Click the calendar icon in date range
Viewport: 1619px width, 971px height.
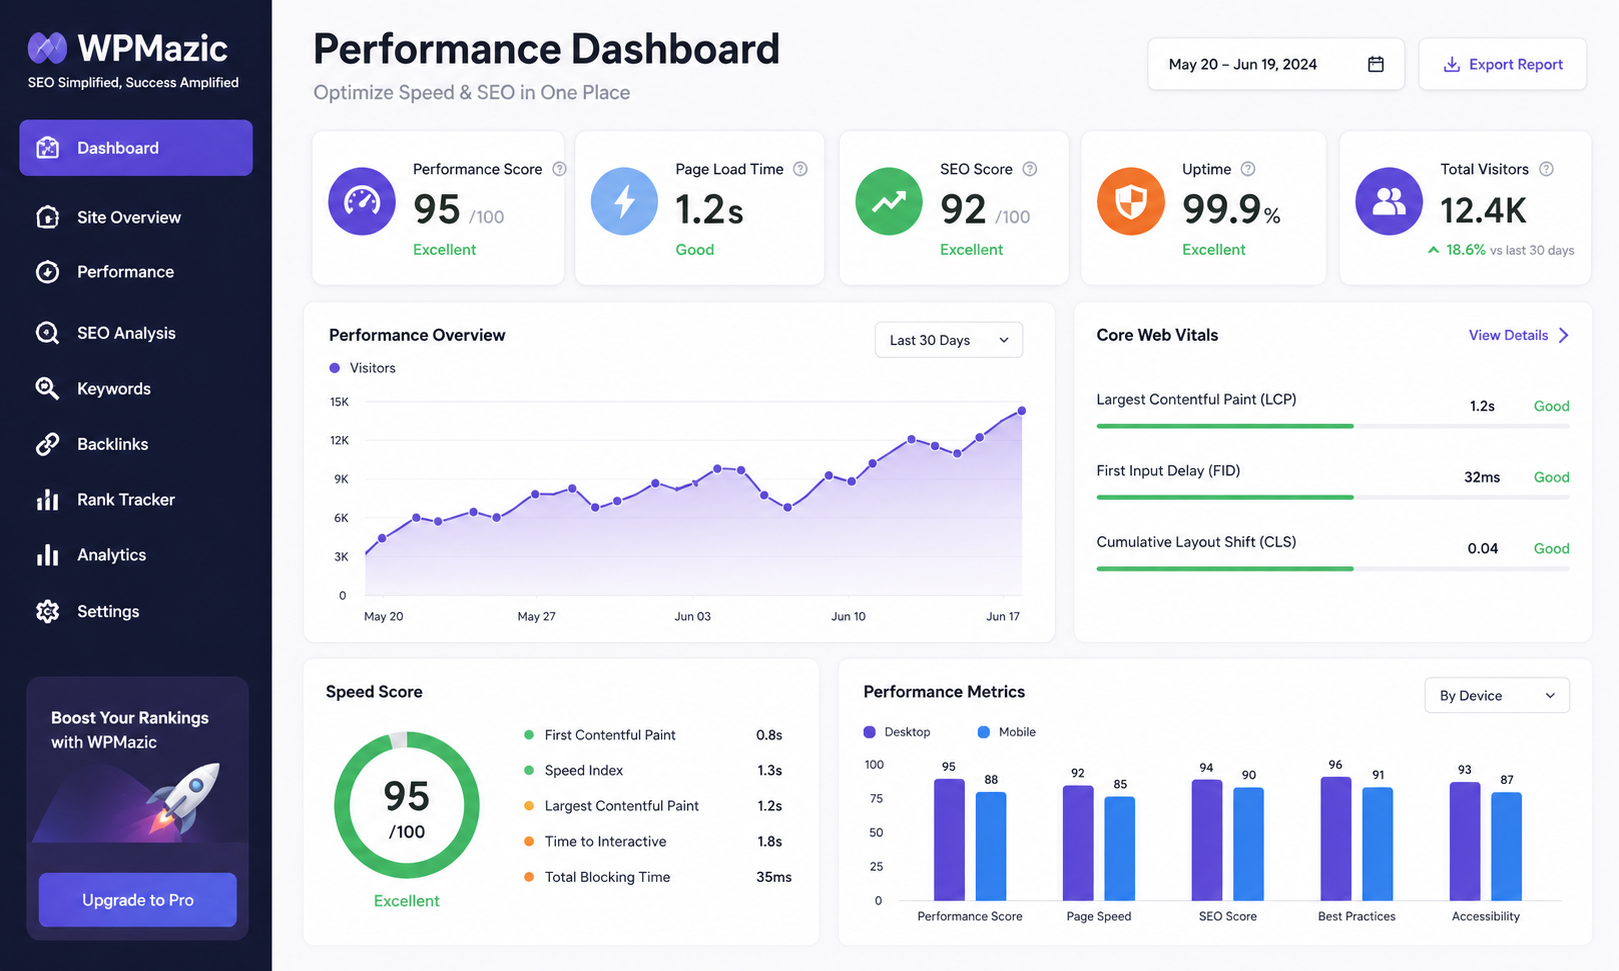1376,64
